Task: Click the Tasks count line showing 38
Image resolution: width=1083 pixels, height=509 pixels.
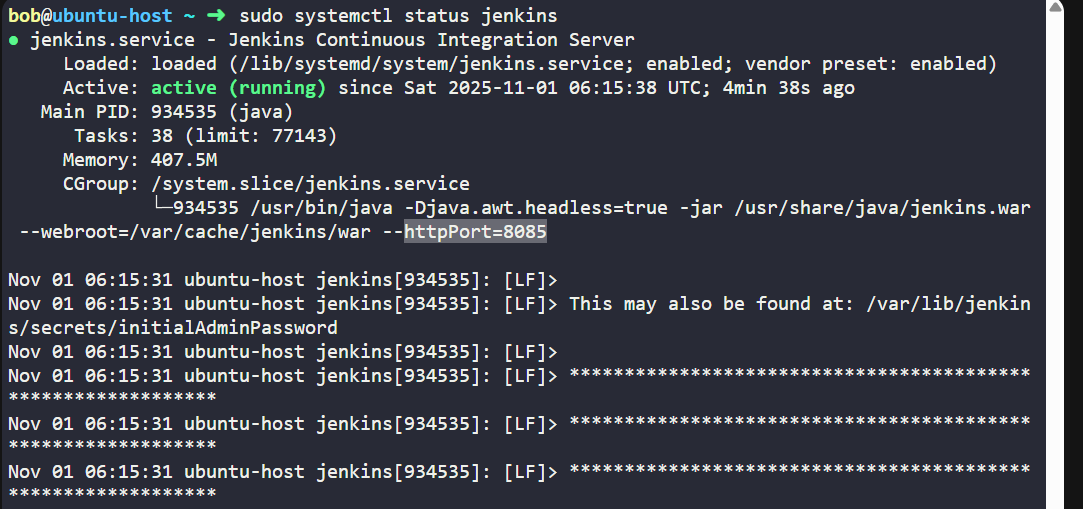Action: (x=244, y=136)
